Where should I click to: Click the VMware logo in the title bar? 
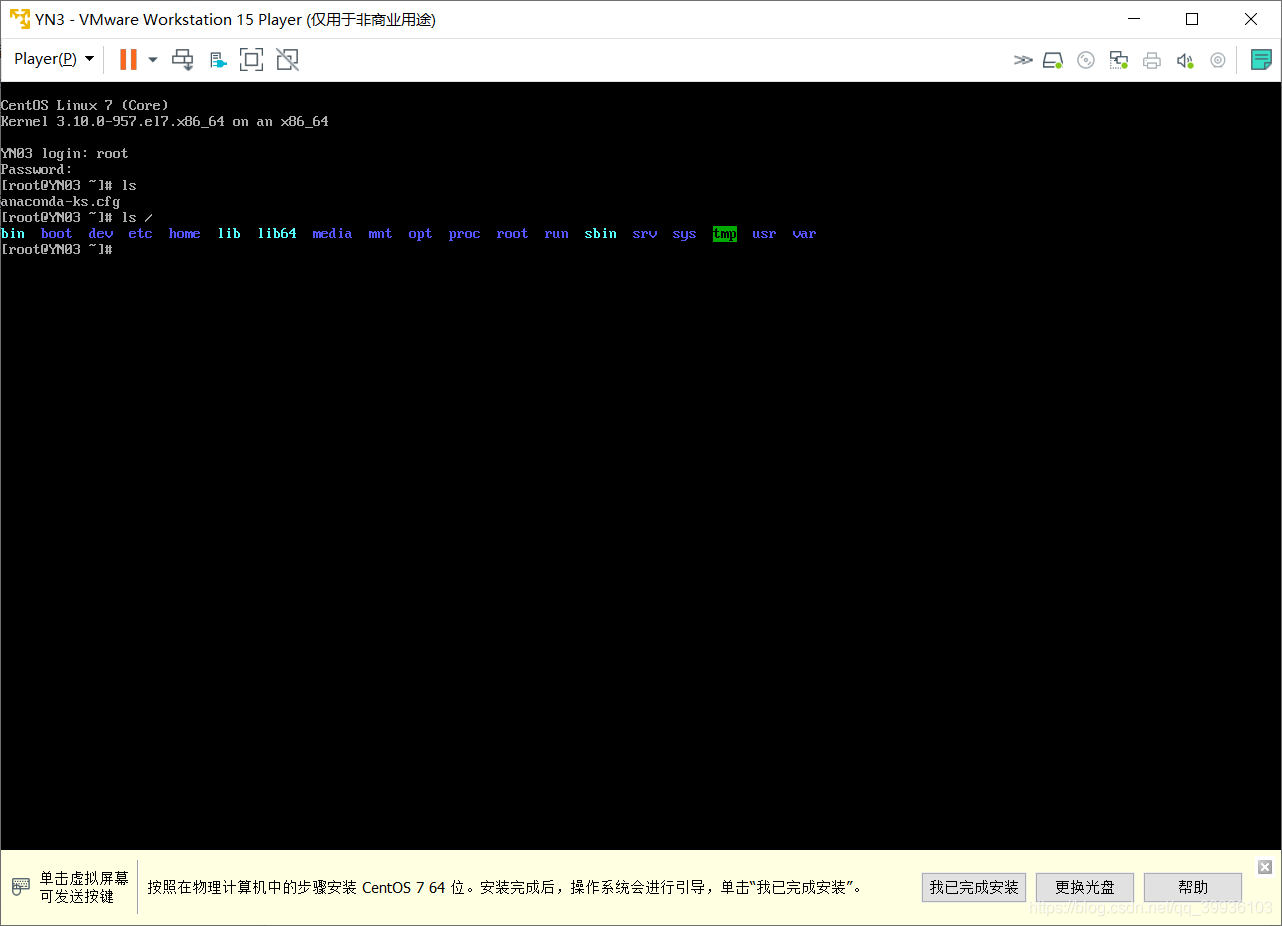coord(19,19)
